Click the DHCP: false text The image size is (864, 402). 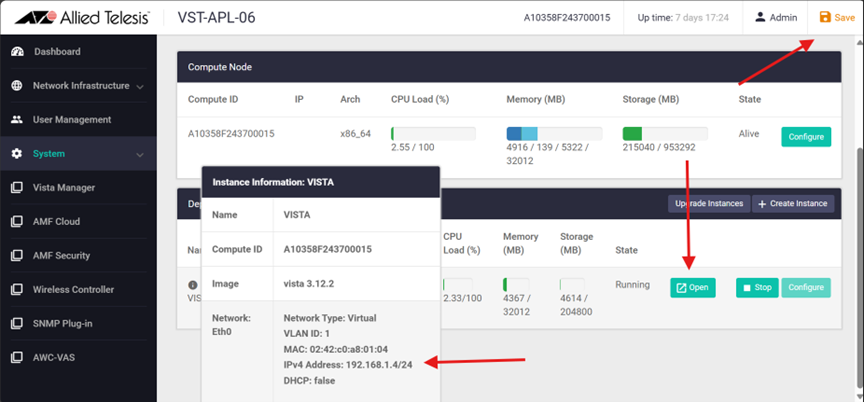coord(309,381)
